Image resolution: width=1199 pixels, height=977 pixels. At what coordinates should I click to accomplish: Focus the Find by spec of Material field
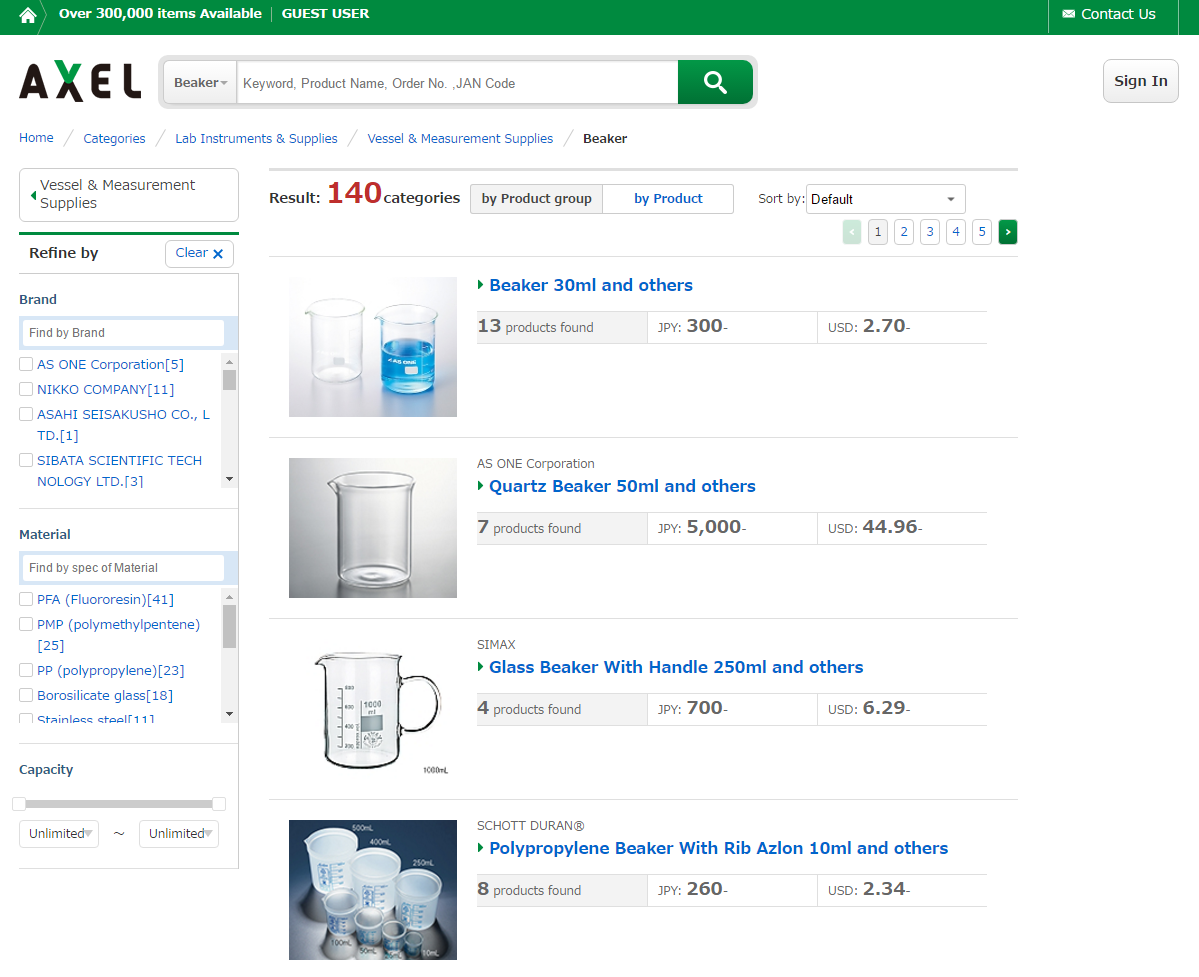[x=122, y=567]
